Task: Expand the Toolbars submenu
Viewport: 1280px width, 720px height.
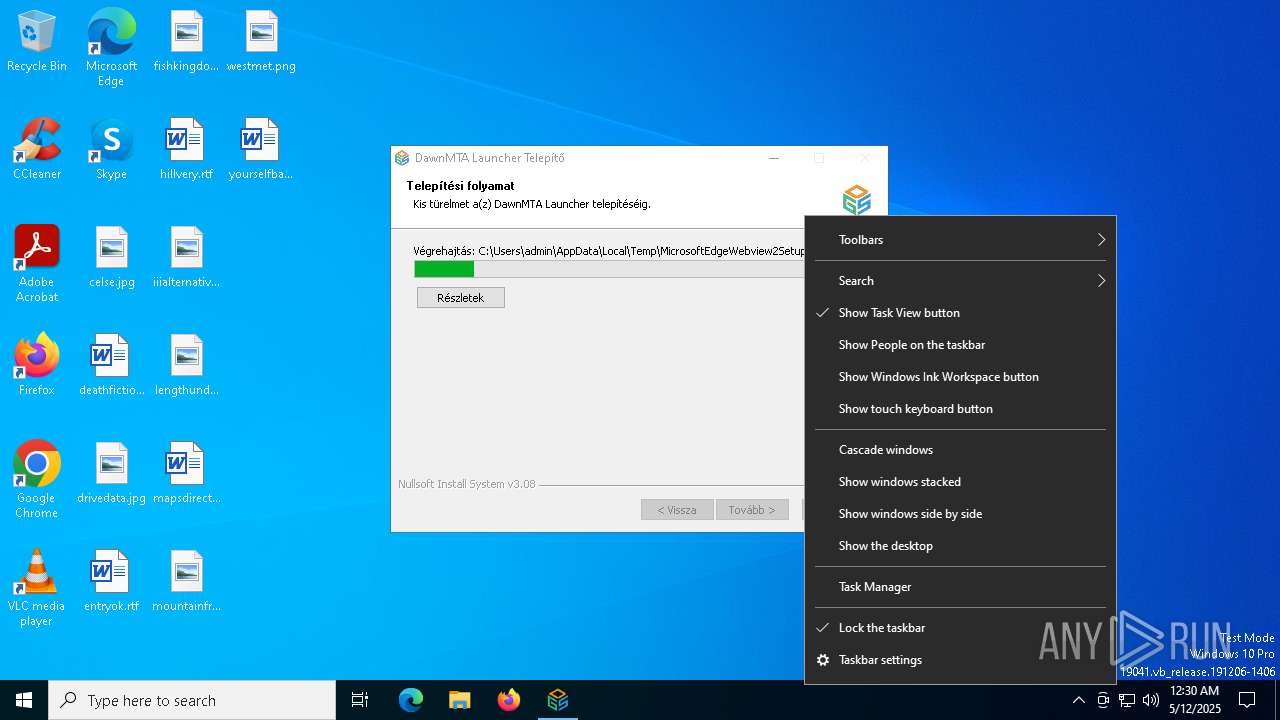Action: 960,240
